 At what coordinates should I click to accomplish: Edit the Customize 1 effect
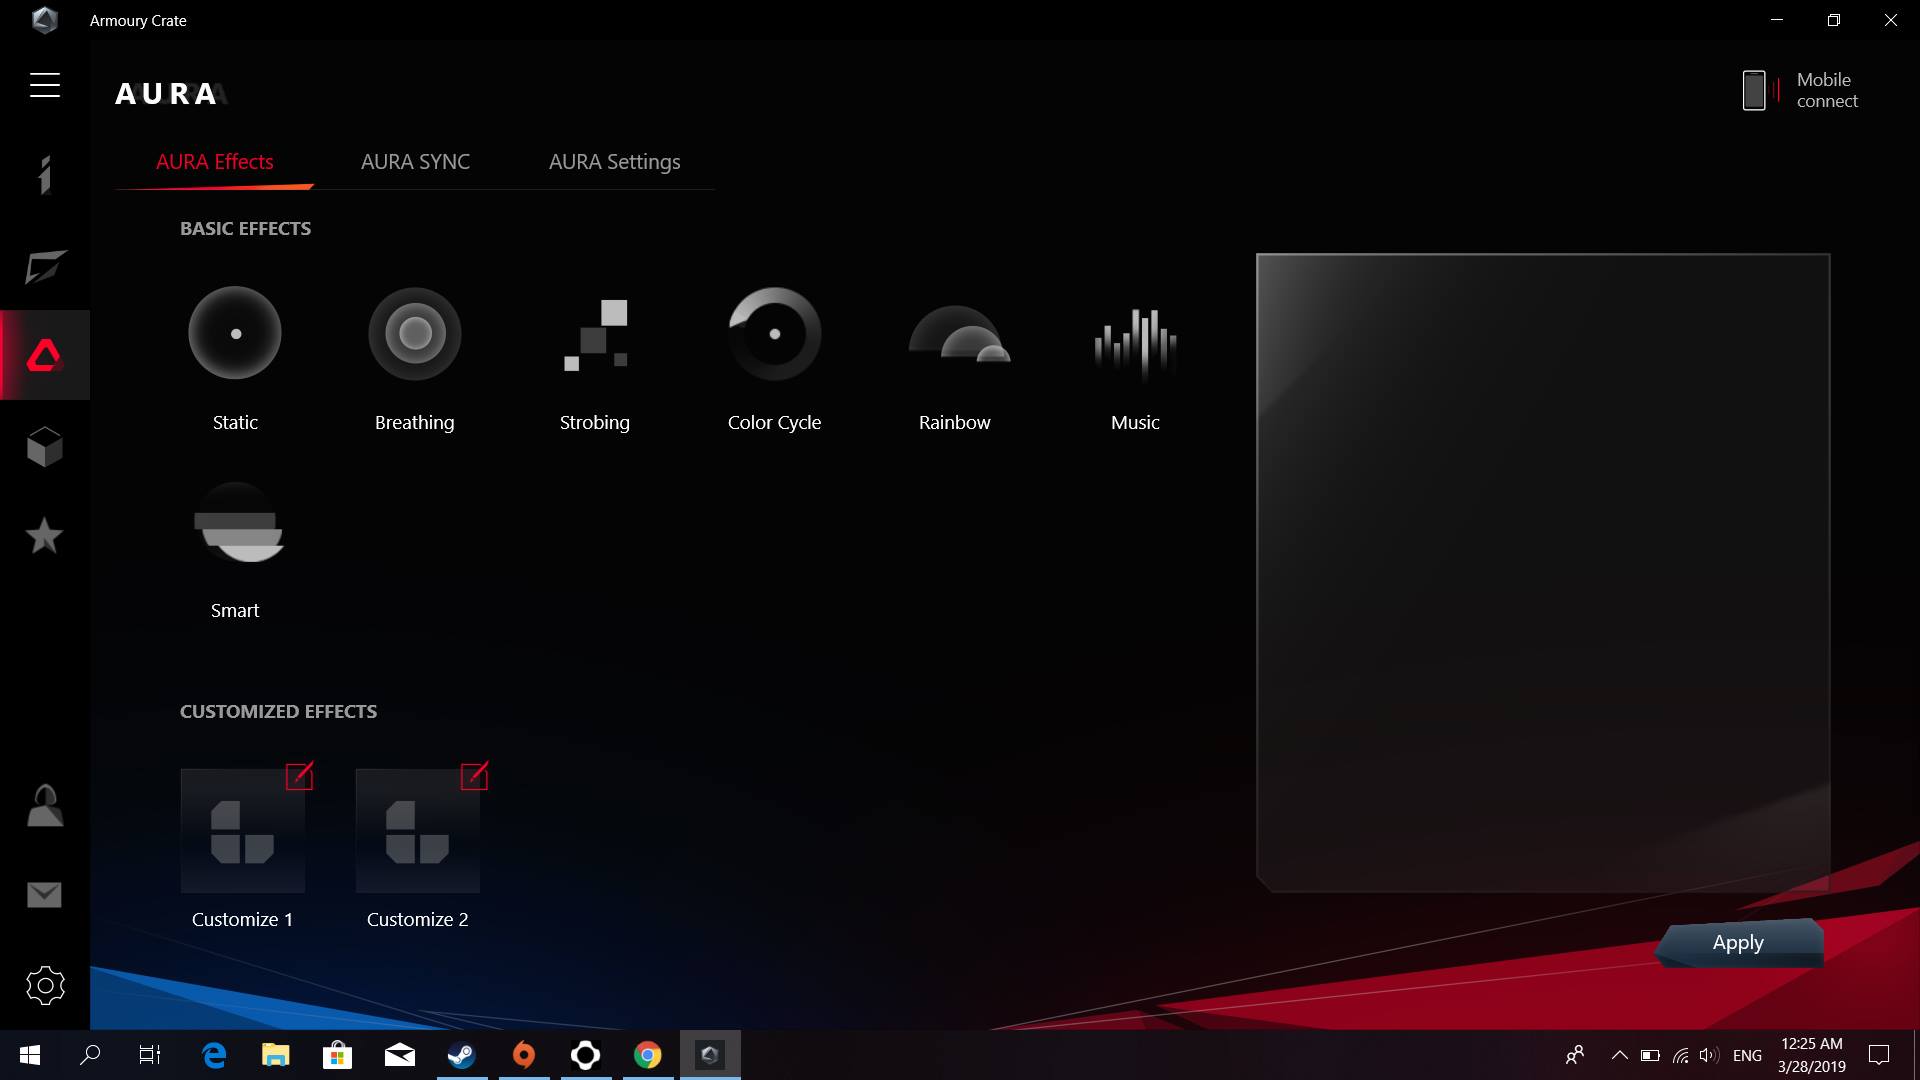(x=299, y=776)
